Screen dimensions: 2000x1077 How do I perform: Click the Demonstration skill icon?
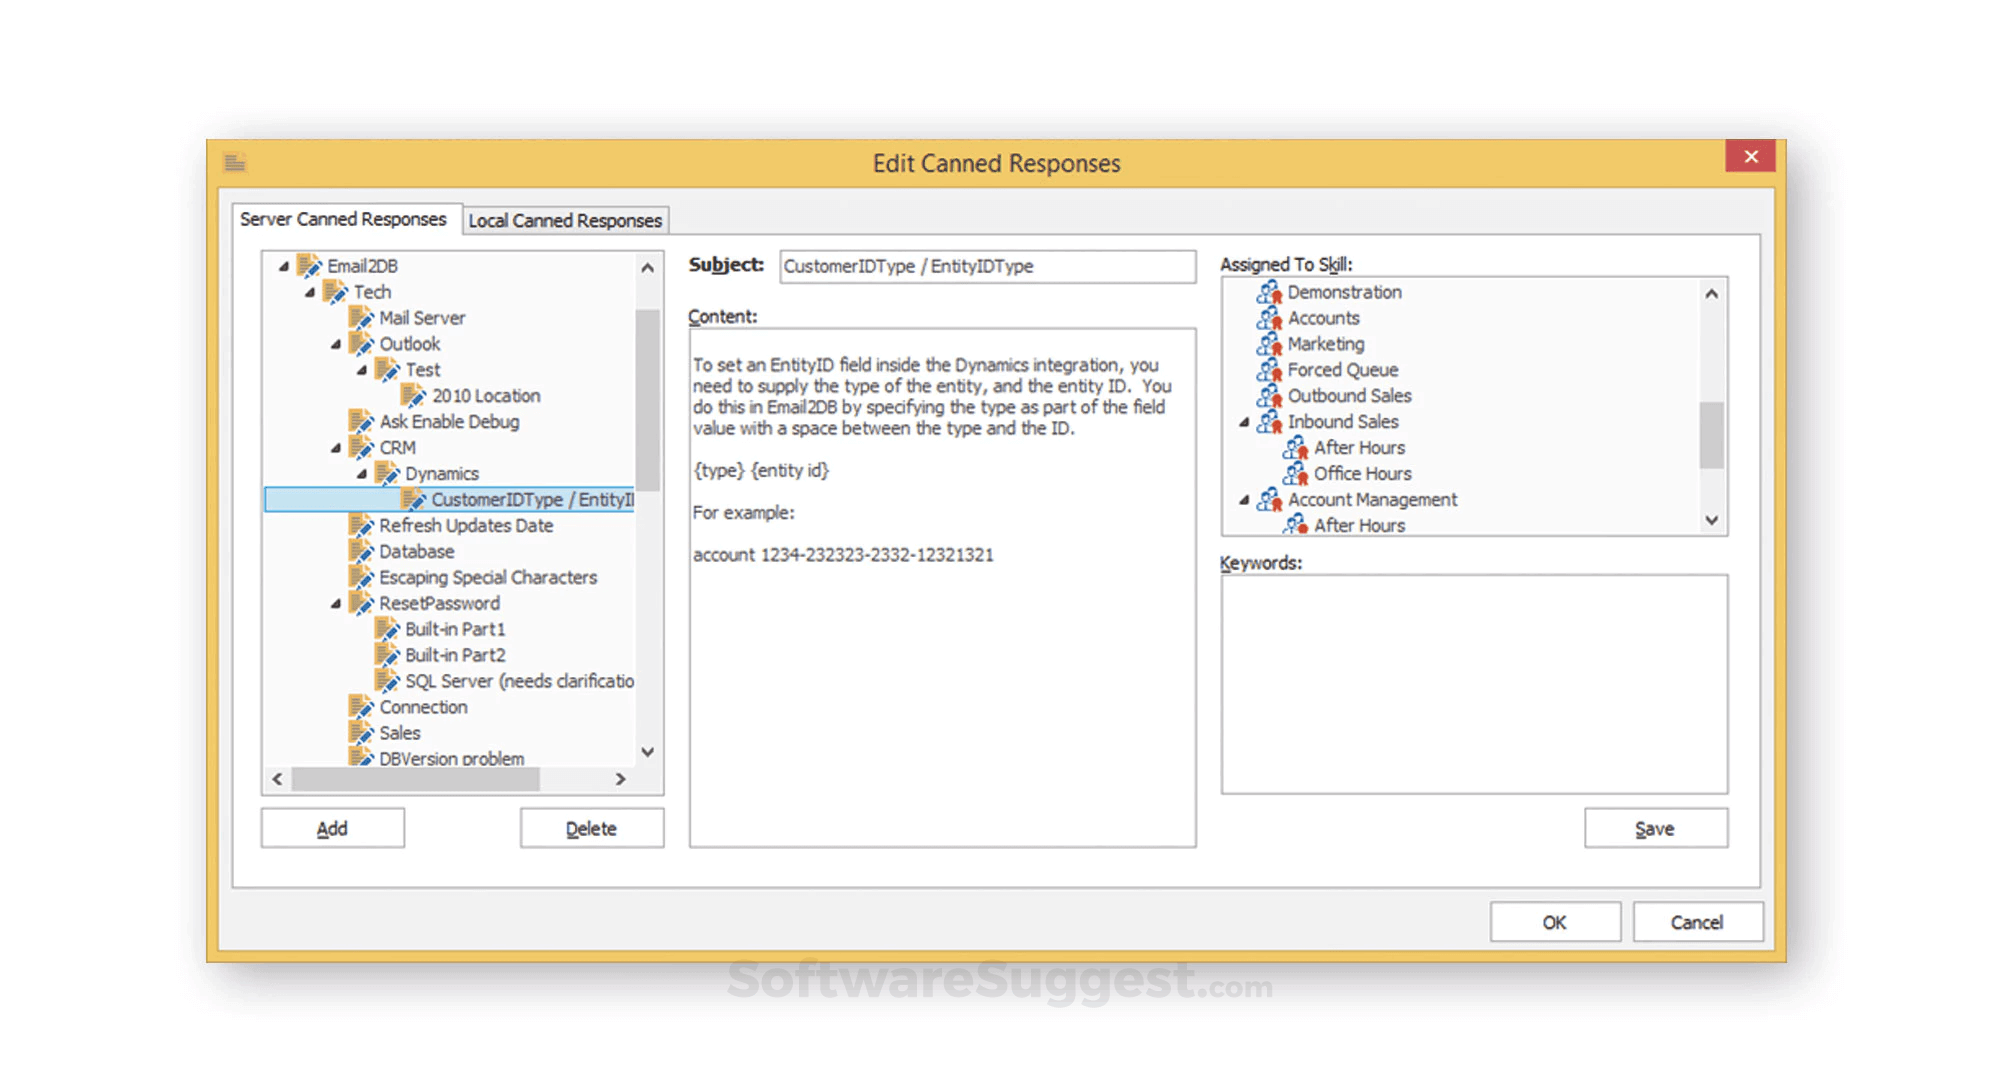(1269, 292)
